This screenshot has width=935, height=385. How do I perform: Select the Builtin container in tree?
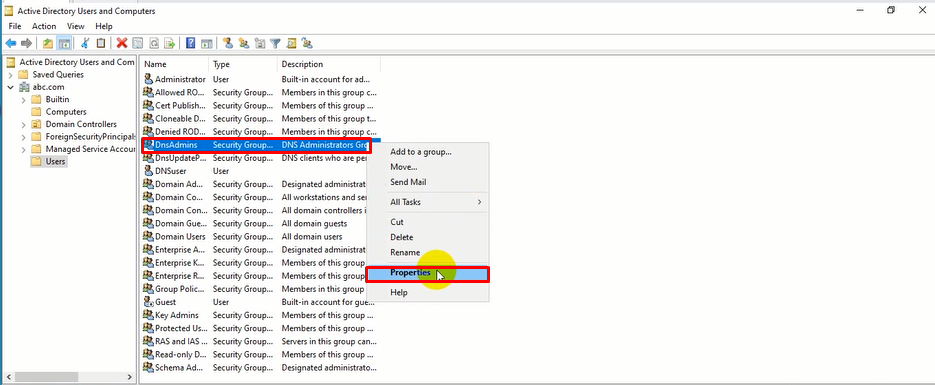50,100
